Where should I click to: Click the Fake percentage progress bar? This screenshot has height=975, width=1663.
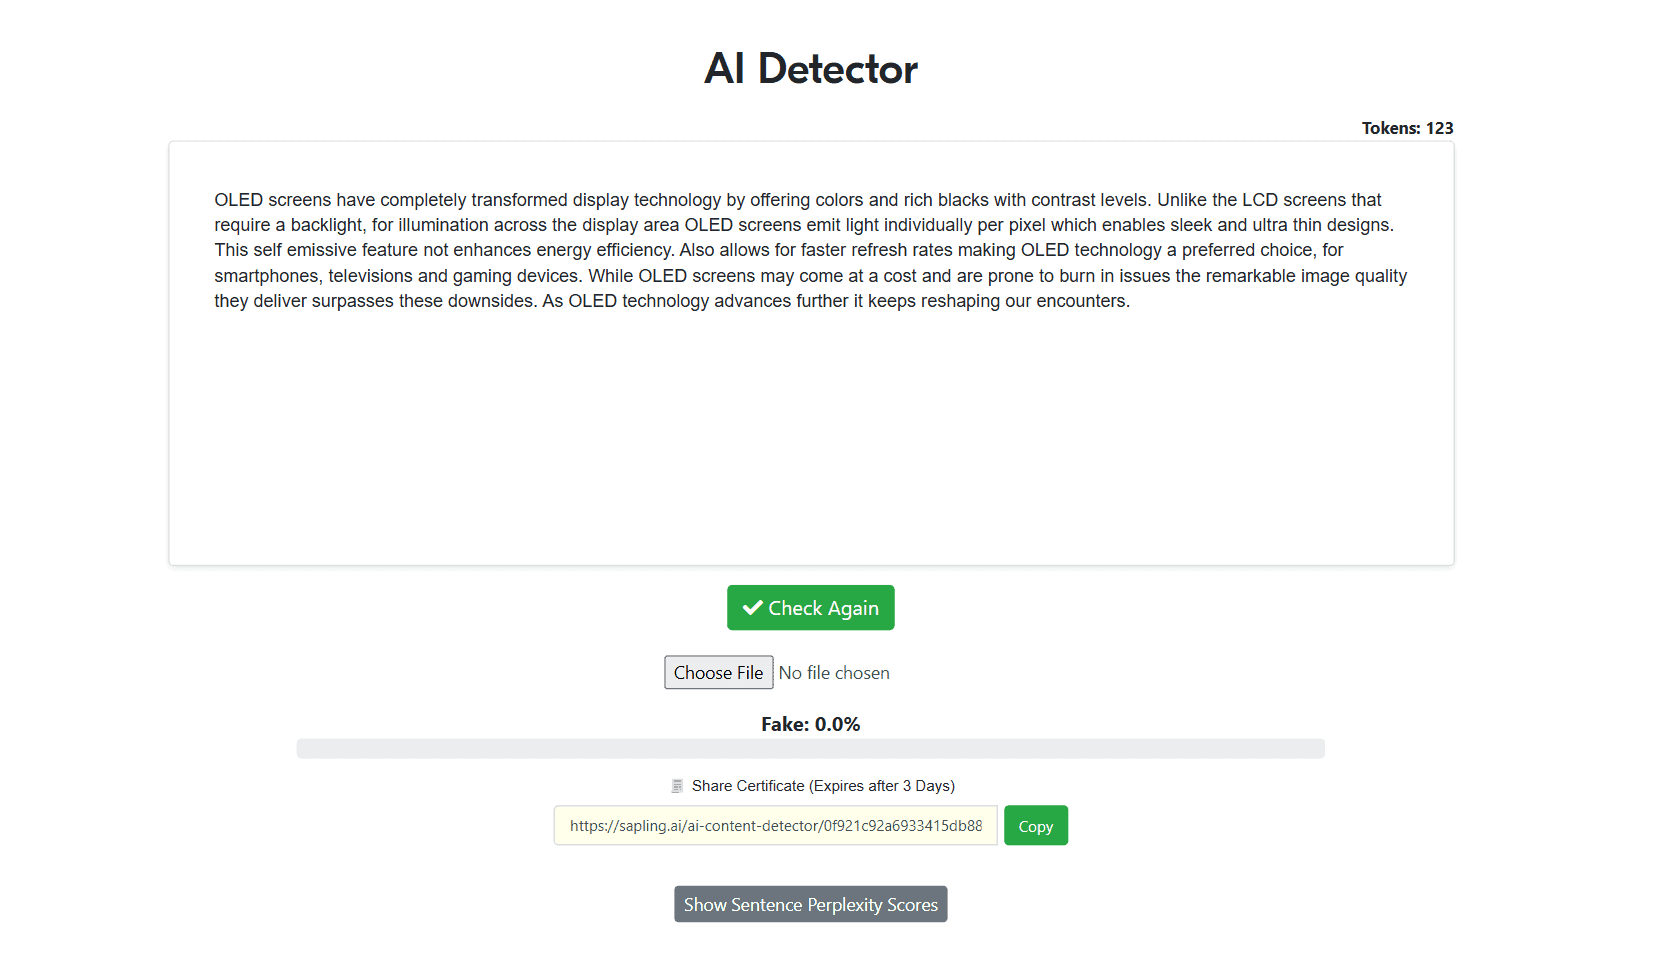pyautogui.click(x=811, y=749)
